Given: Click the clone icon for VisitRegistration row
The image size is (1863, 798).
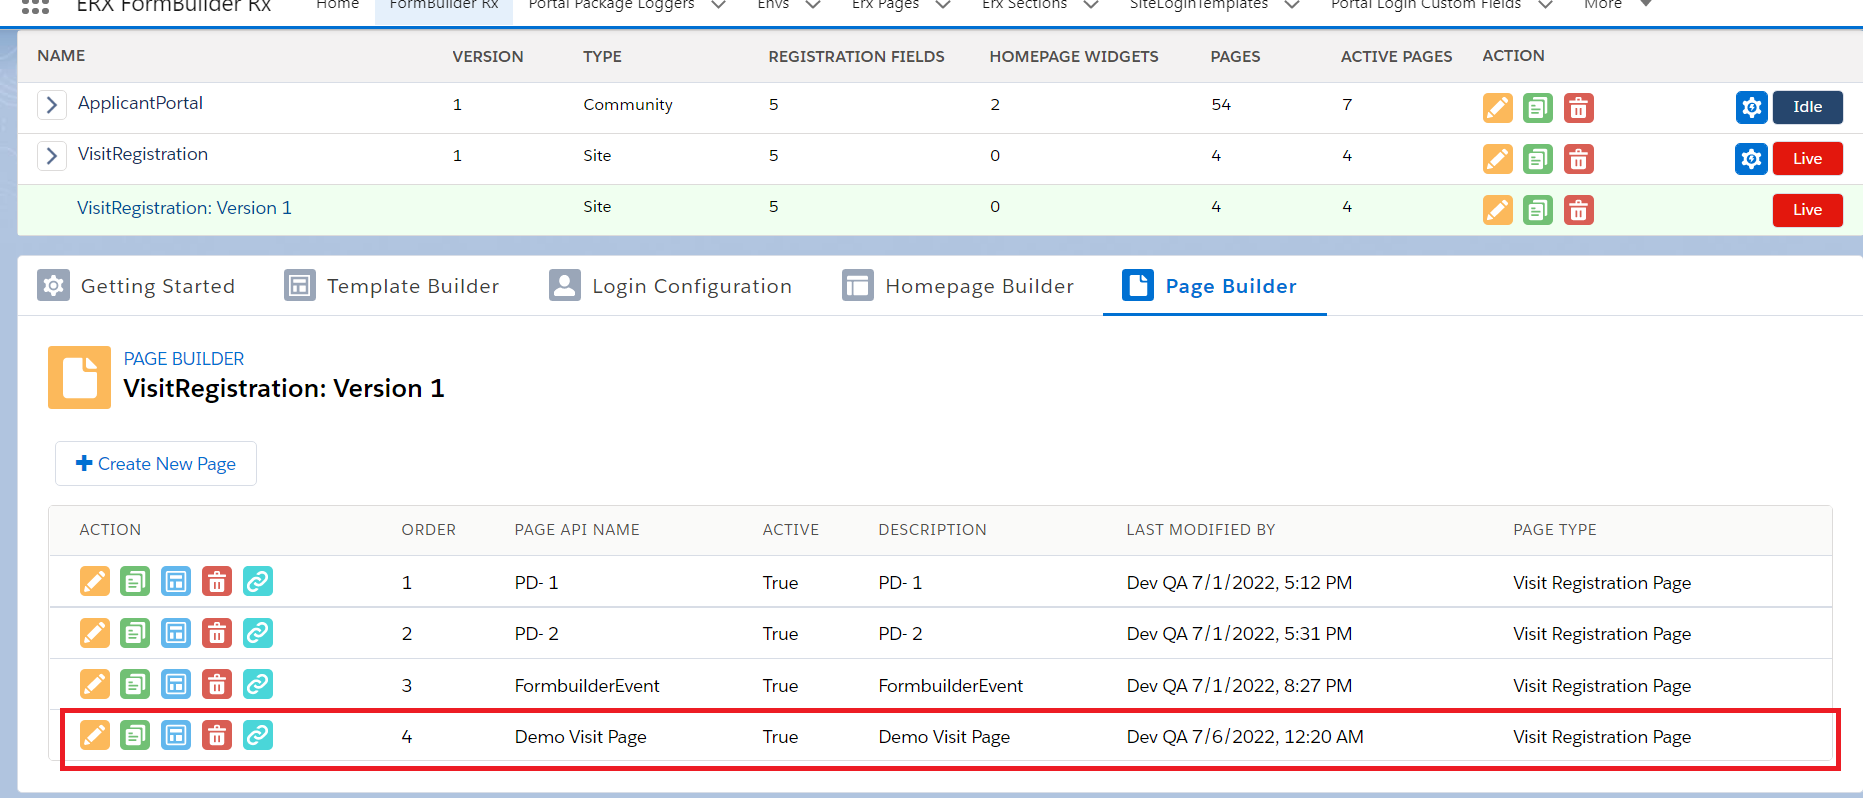Looking at the screenshot, I should (1537, 159).
